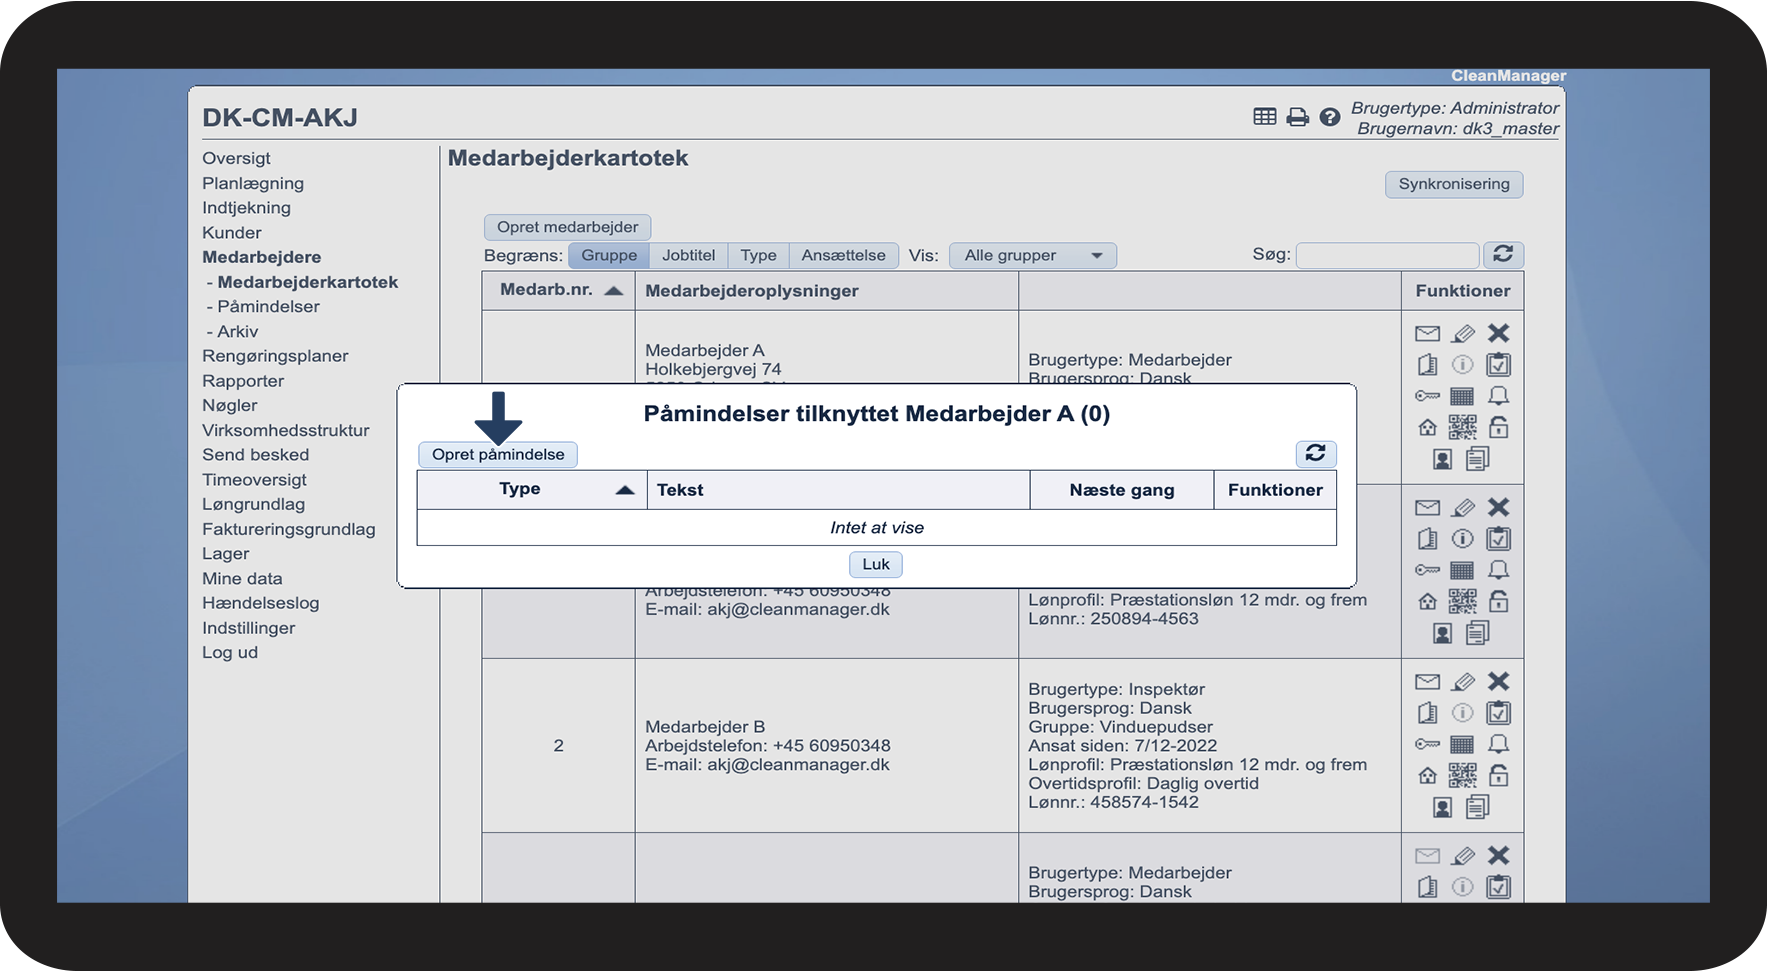Go to Påmindelser submenu item
This screenshot has height=971, width=1767.
pos(268,307)
